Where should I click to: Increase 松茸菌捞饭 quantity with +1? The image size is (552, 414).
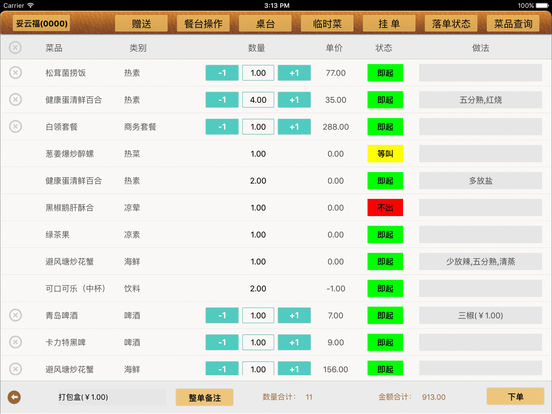(x=294, y=73)
